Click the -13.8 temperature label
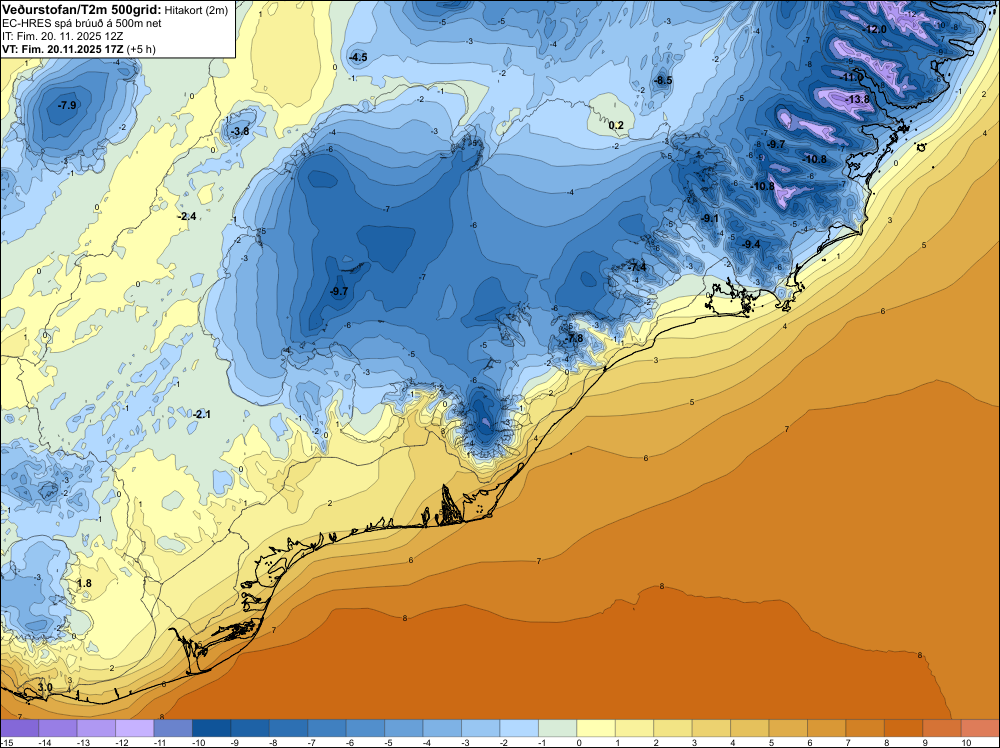 click(x=858, y=99)
